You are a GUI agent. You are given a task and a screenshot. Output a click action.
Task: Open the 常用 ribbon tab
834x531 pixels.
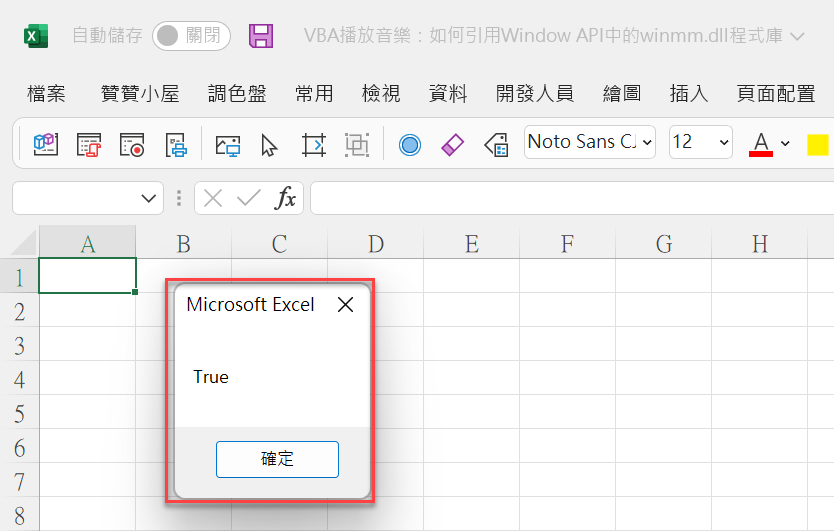tap(314, 94)
